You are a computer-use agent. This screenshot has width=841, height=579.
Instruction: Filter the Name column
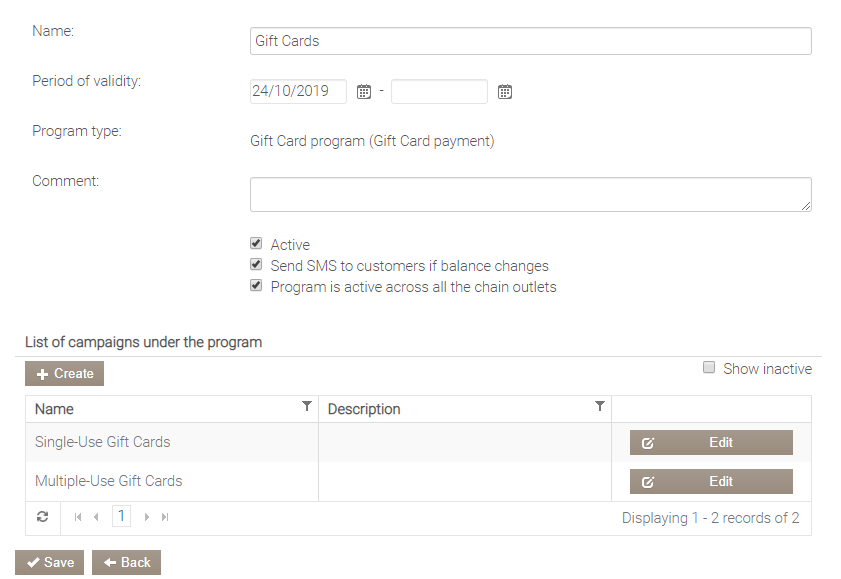point(306,406)
